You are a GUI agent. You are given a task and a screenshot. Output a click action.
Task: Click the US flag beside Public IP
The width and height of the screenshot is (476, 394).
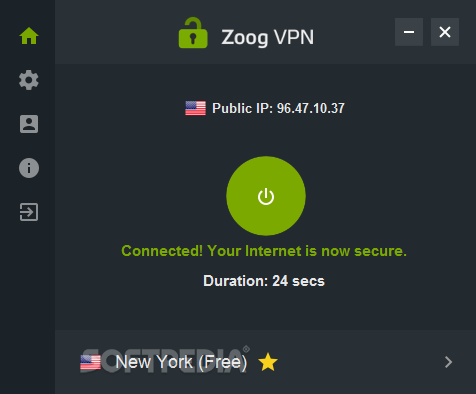(x=195, y=108)
